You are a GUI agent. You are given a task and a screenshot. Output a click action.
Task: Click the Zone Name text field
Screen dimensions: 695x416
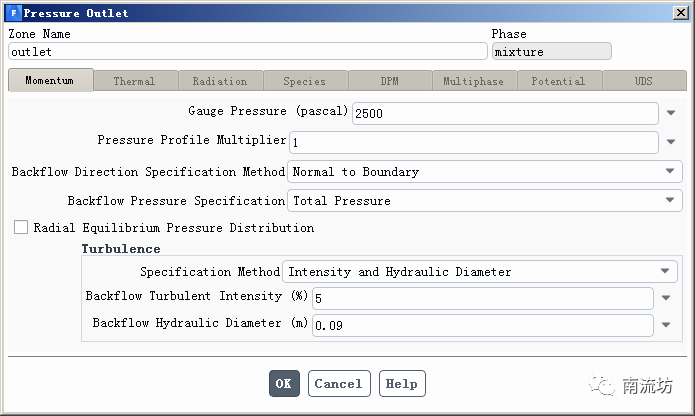[247, 51]
